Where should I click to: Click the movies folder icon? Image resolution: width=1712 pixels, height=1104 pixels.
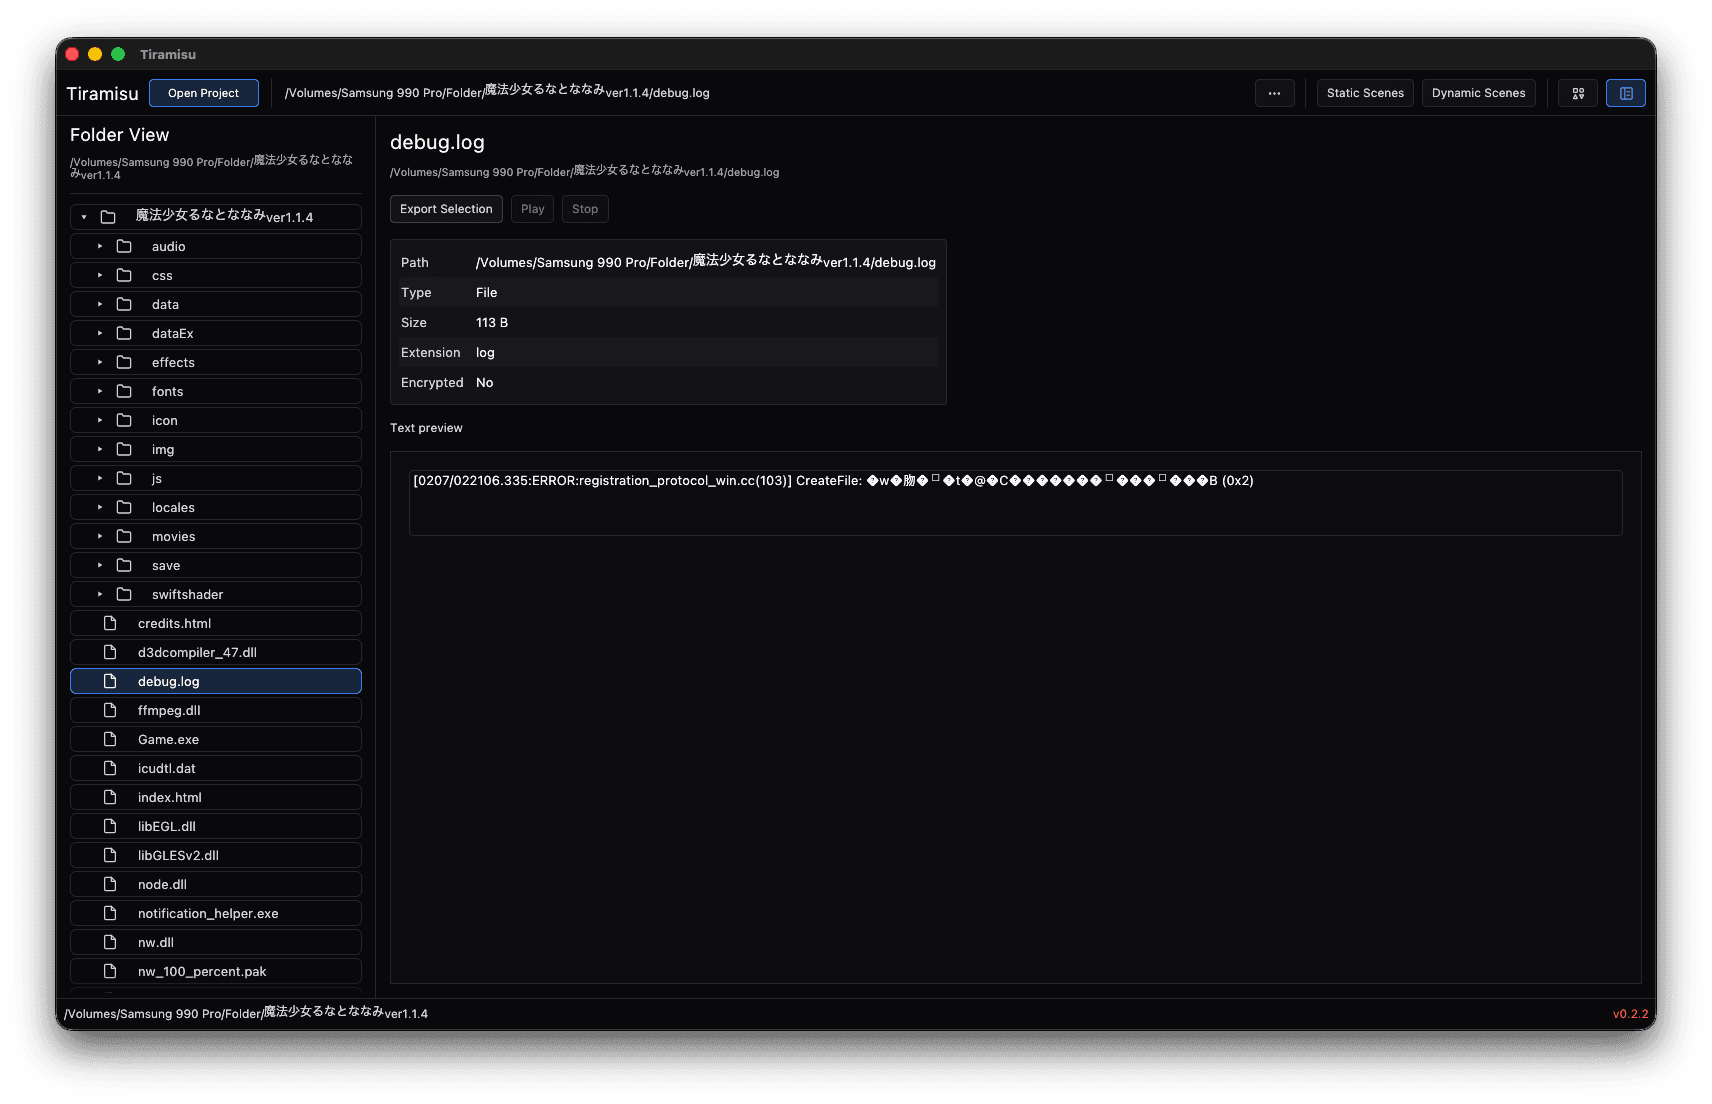124,536
